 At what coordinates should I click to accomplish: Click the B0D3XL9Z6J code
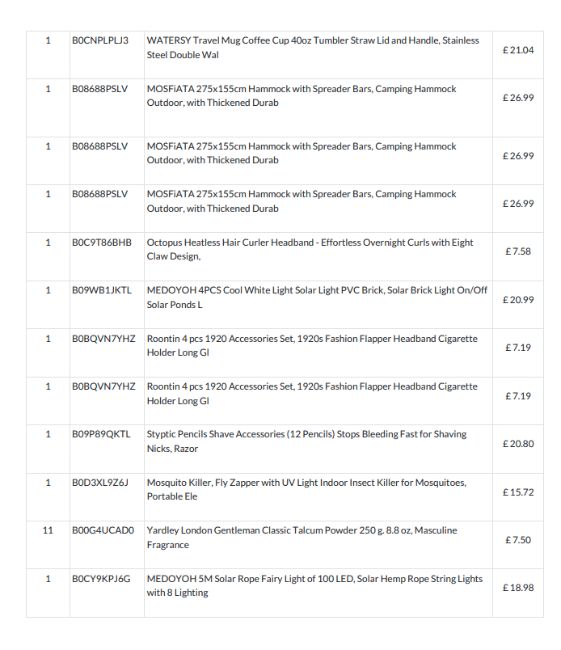tap(100, 483)
